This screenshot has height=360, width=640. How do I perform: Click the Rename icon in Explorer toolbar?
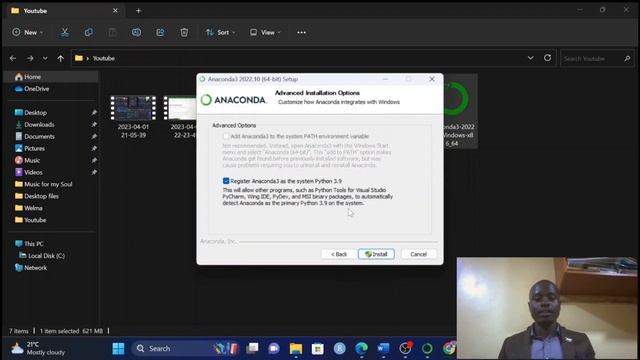136,32
